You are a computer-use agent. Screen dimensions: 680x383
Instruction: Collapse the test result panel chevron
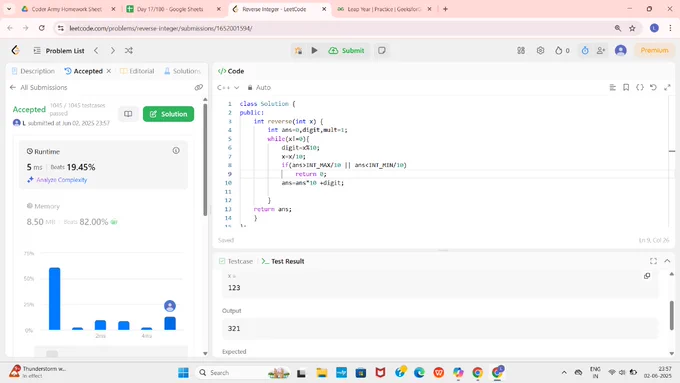667,261
